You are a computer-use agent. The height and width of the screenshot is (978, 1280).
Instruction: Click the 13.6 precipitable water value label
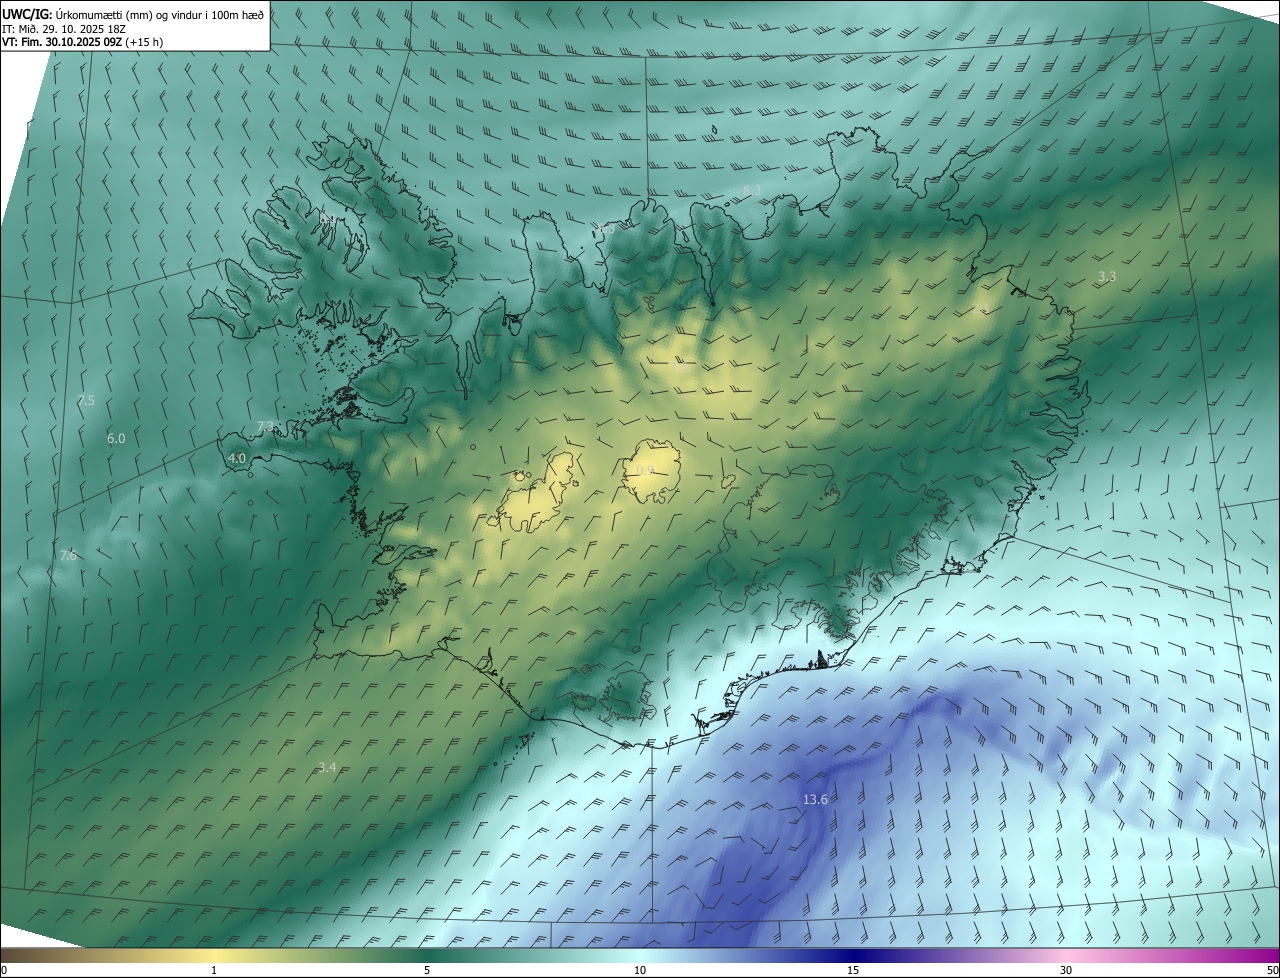point(815,799)
